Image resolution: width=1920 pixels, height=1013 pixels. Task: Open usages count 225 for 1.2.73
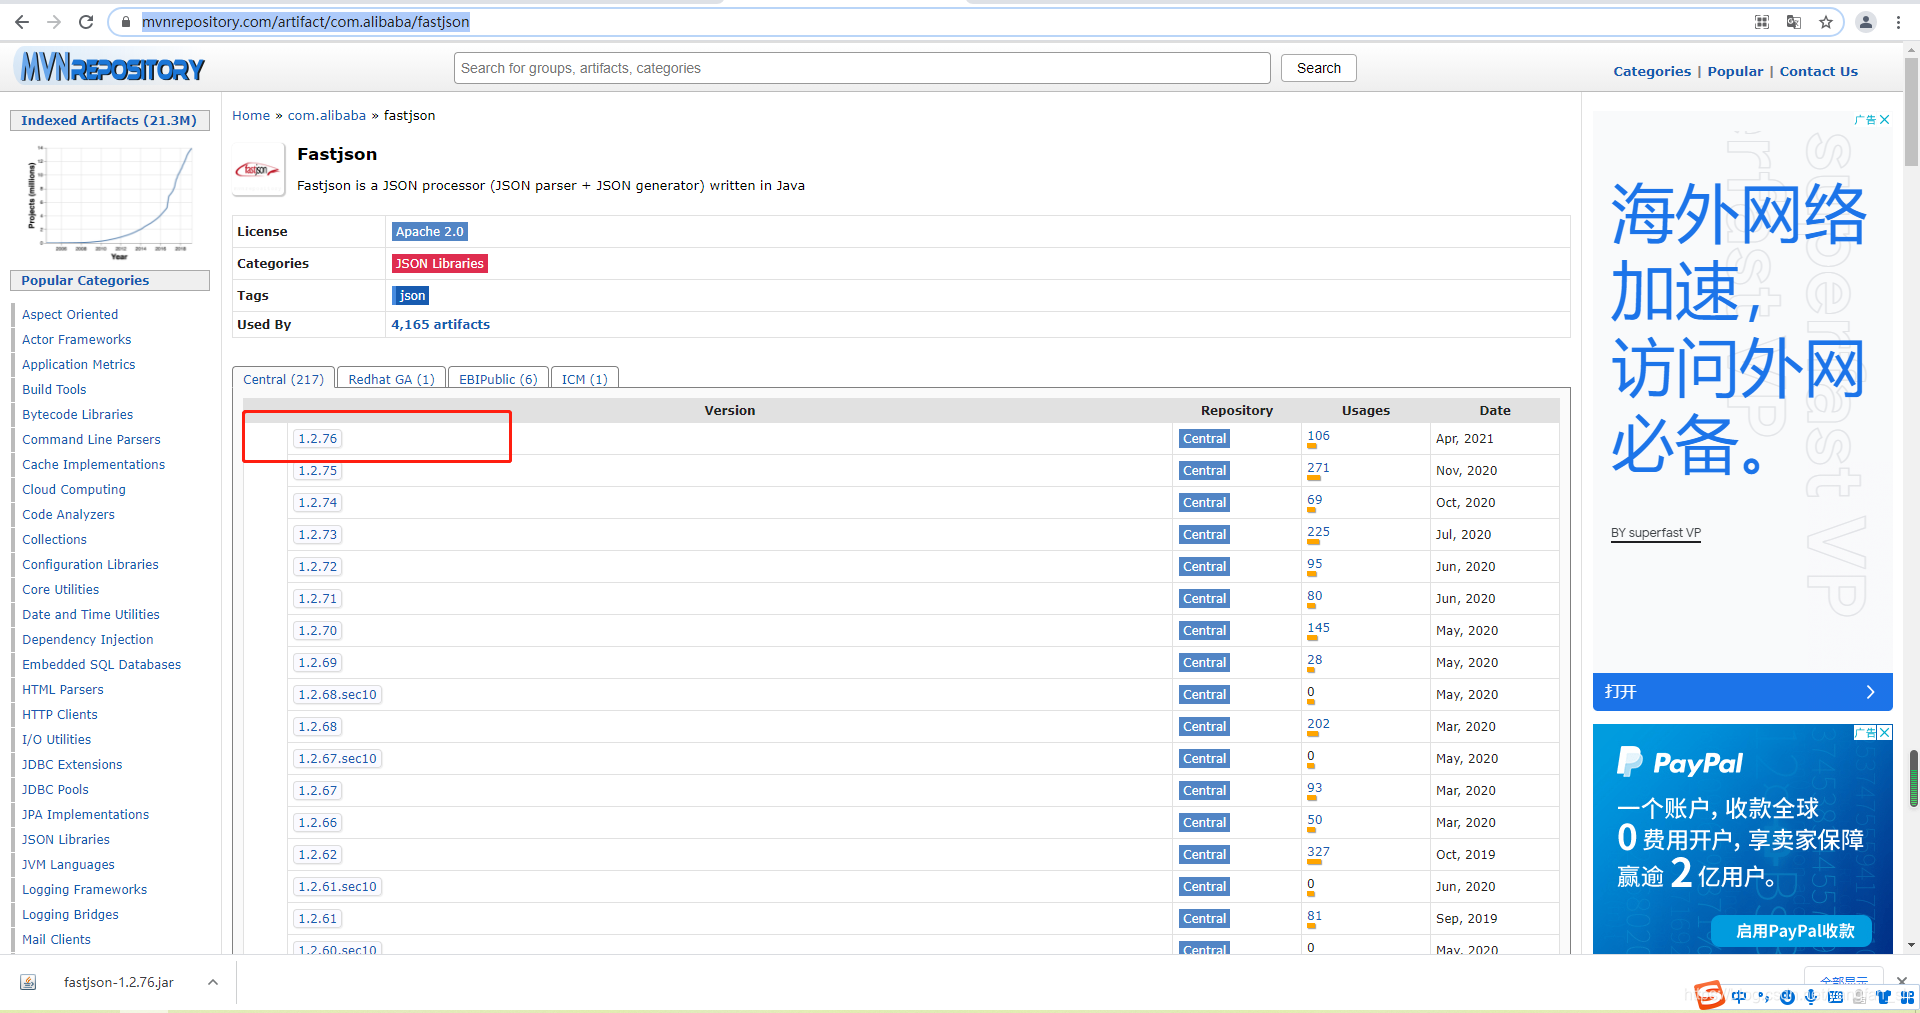(x=1318, y=532)
